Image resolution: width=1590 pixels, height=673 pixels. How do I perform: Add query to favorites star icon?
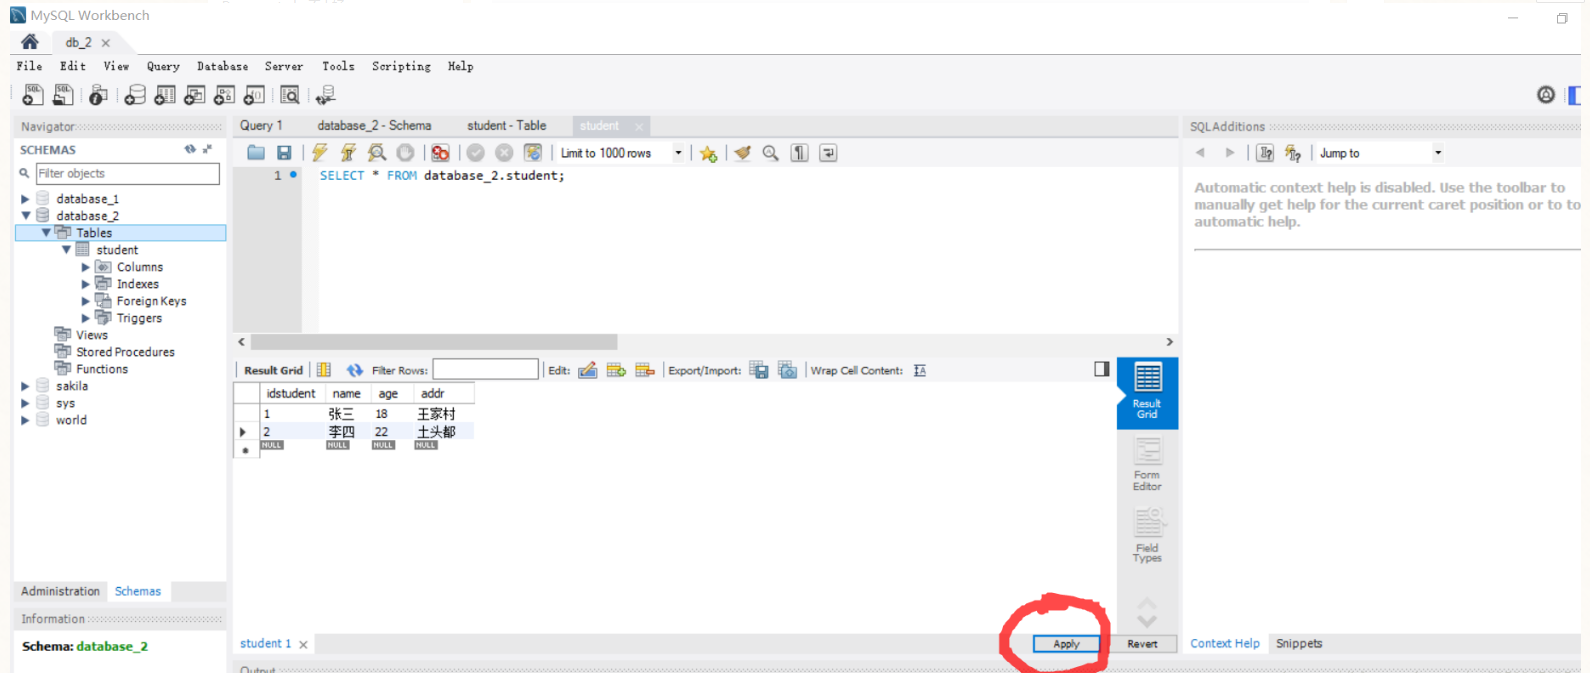(709, 153)
